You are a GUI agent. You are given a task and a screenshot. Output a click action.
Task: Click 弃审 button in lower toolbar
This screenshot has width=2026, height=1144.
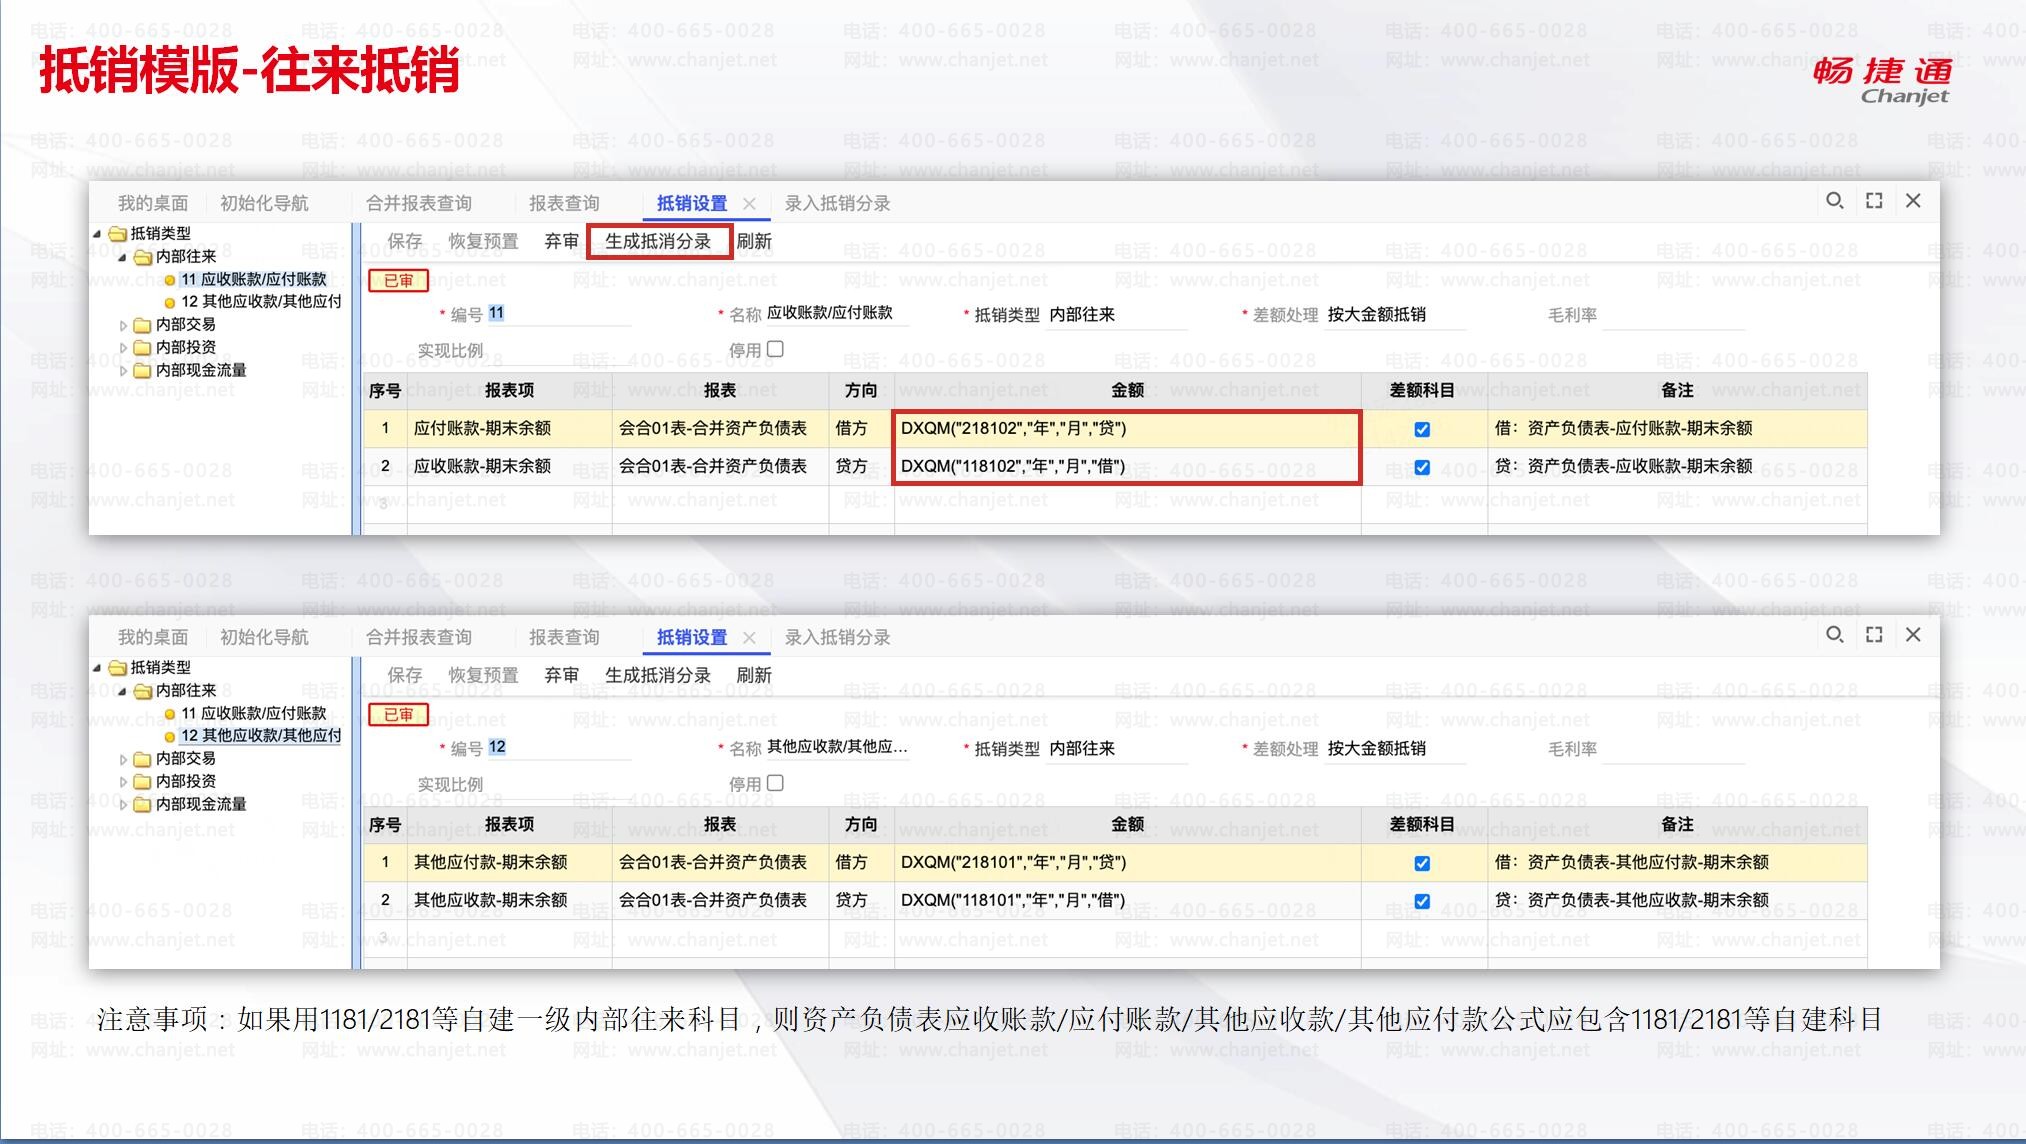point(561,675)
